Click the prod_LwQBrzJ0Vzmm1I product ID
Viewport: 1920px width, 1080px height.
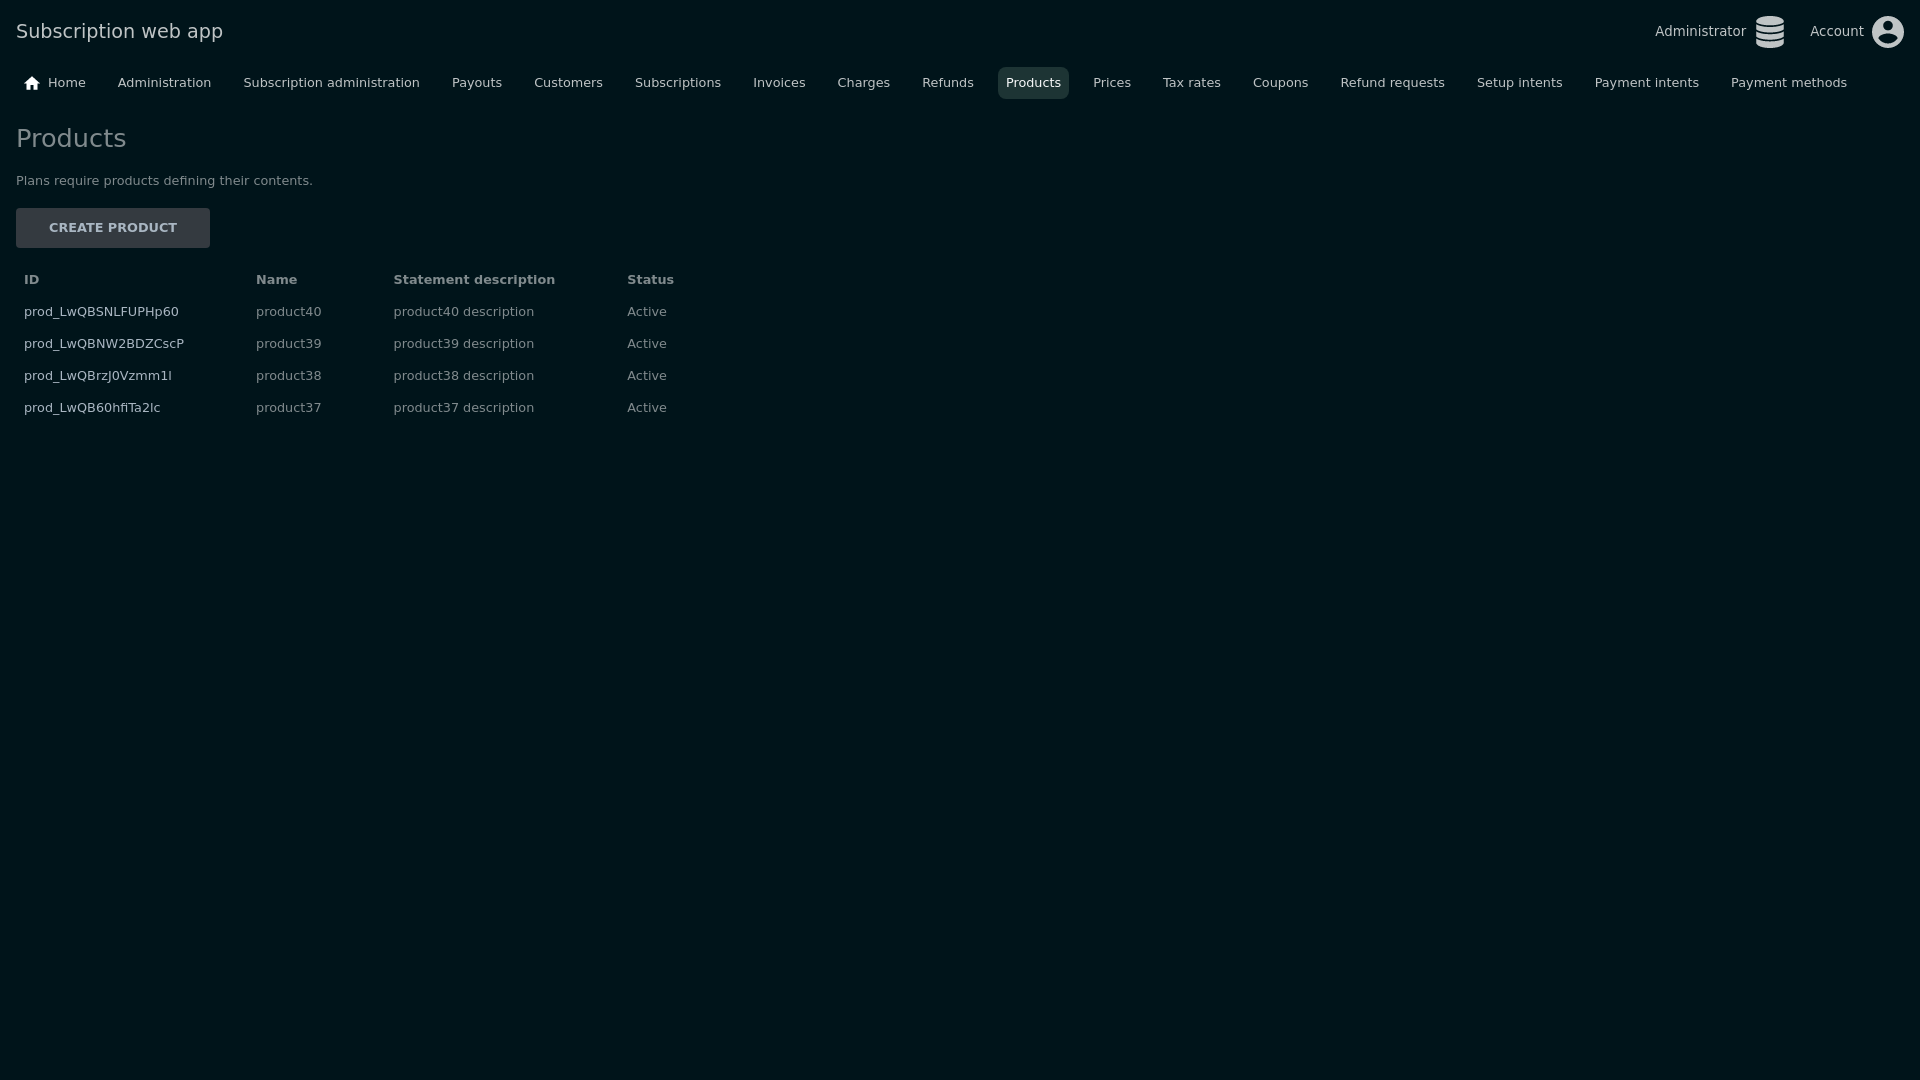coord(97,376)
